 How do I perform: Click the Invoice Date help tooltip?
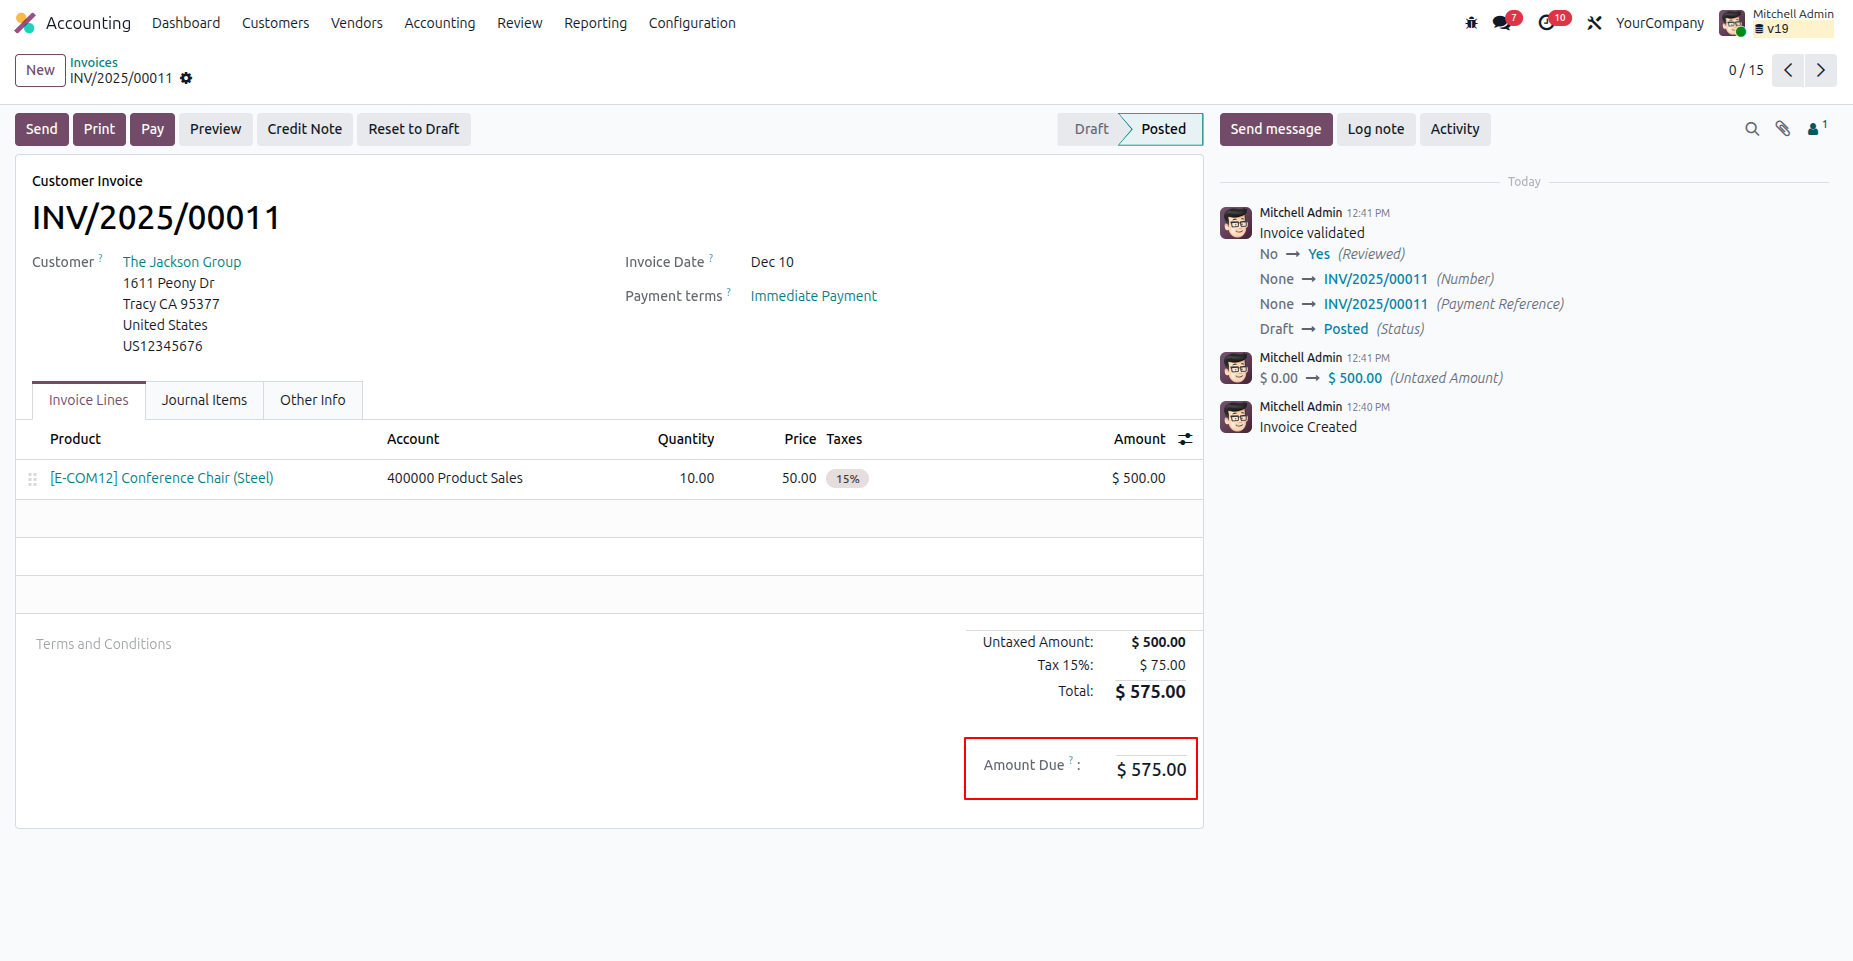(711, 257)
